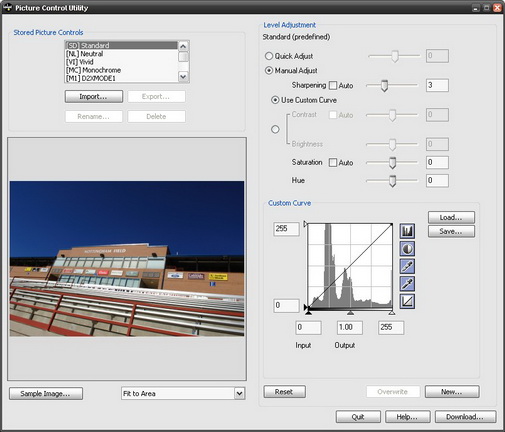Enable the Sharpening Auto checkbox
Screen dimensions: 505x432
click(333, 85)
